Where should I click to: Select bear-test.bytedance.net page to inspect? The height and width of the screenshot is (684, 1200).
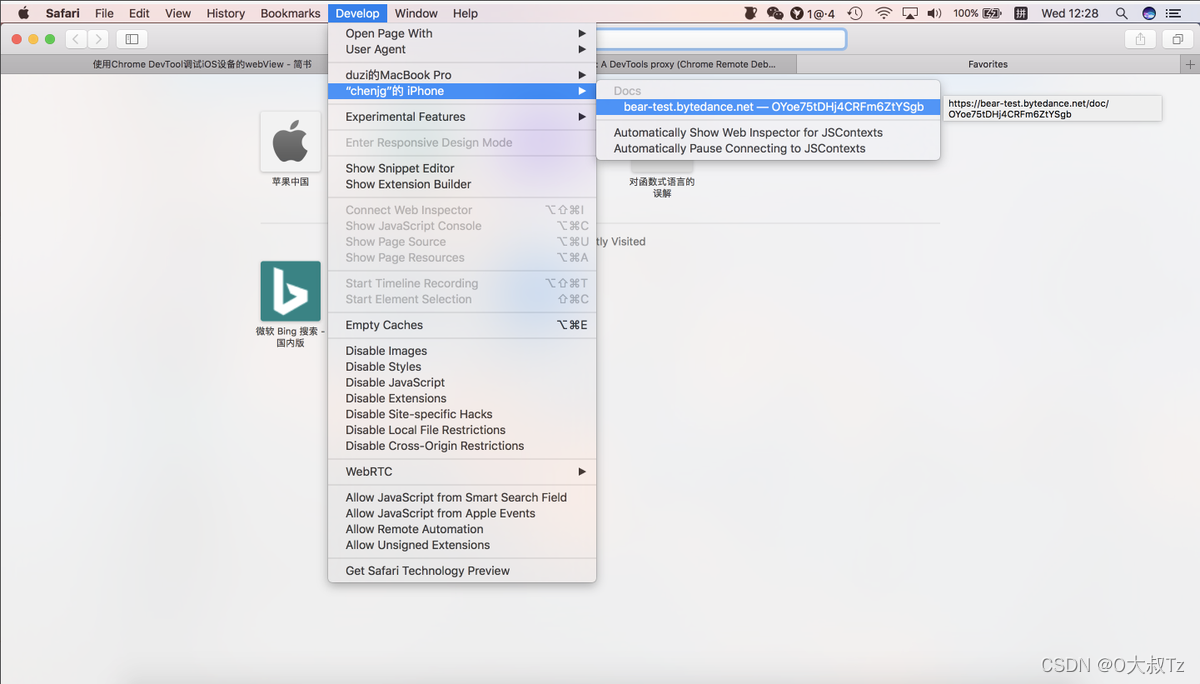point(769,107)
